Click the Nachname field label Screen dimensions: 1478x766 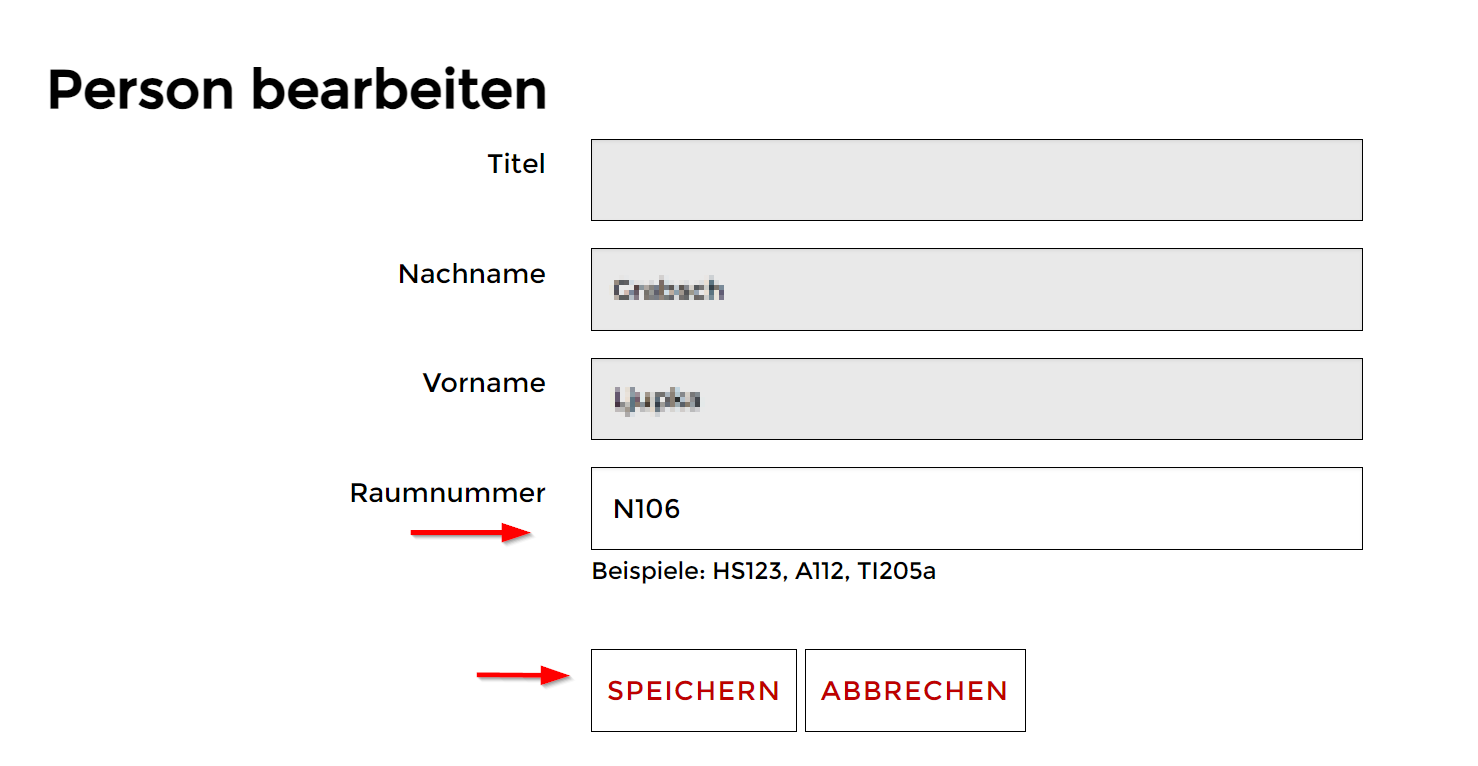click(x=472, y=274)
